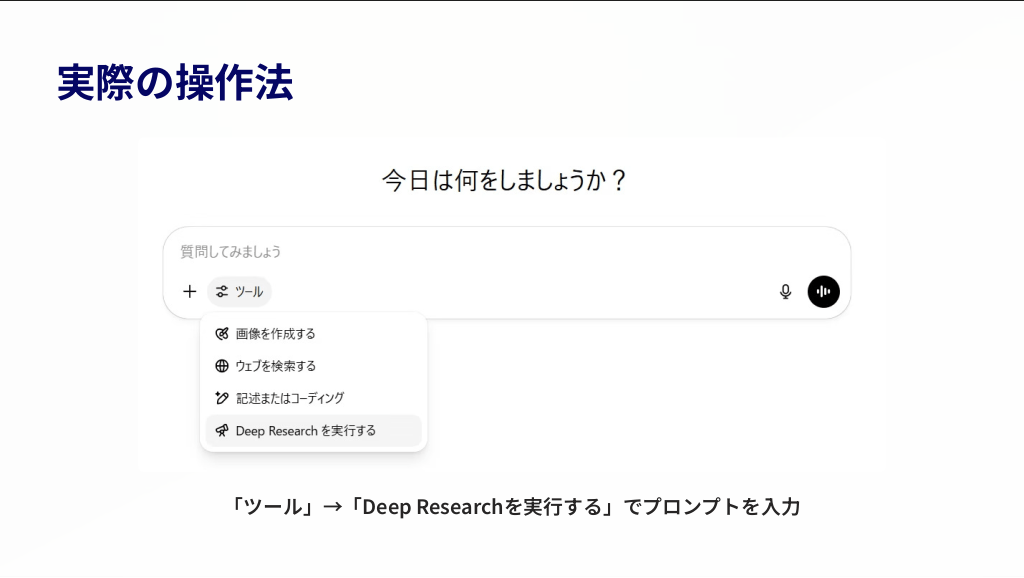1024x578 pixels.
Task: Click the 「ツール」 text in the bottom caption
Action: tap(272, 507)
